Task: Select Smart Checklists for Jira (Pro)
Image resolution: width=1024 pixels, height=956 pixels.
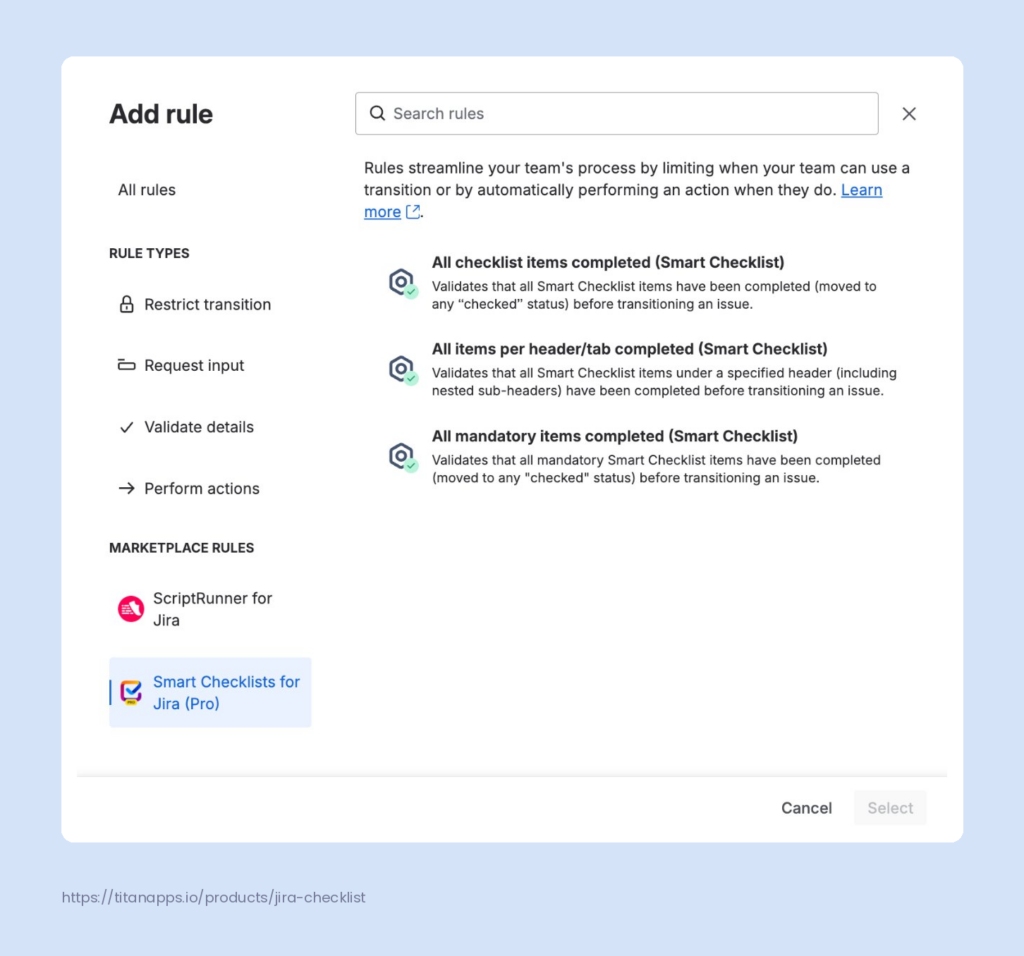Action: point(227,692)
